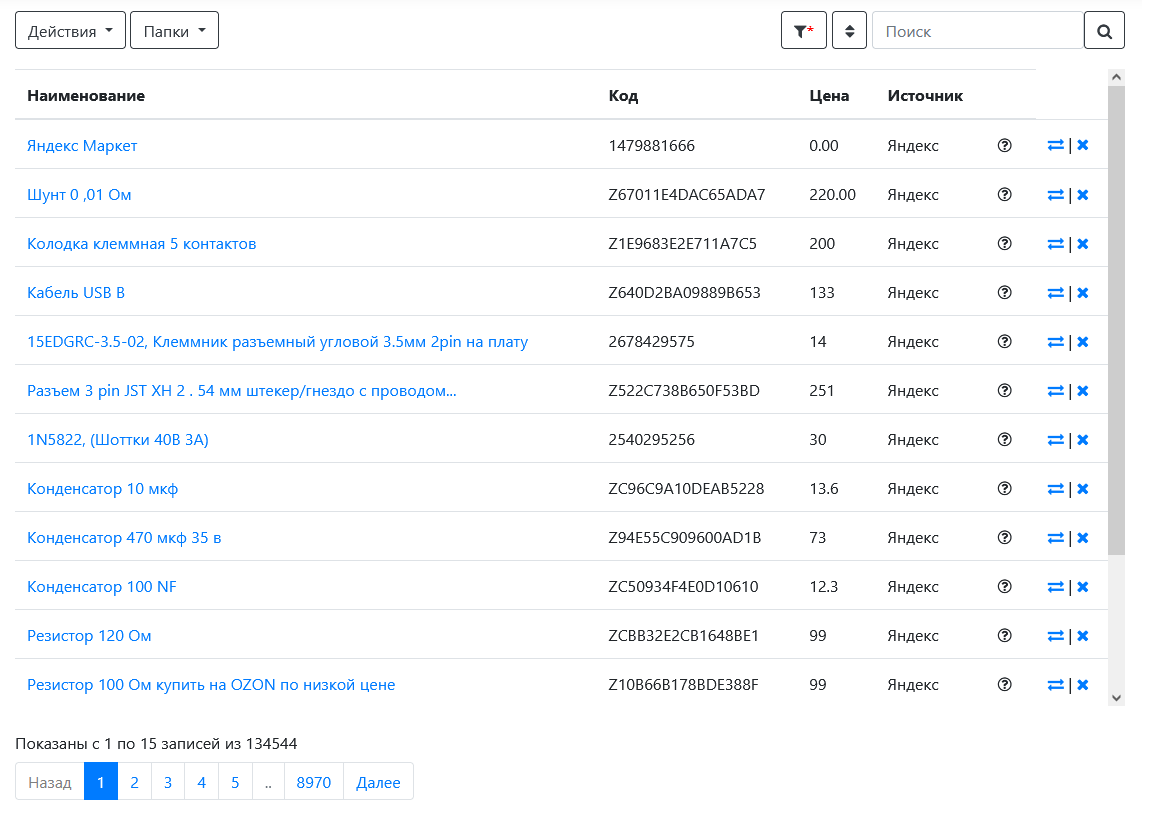Select current page 1 in pagination

101,782
